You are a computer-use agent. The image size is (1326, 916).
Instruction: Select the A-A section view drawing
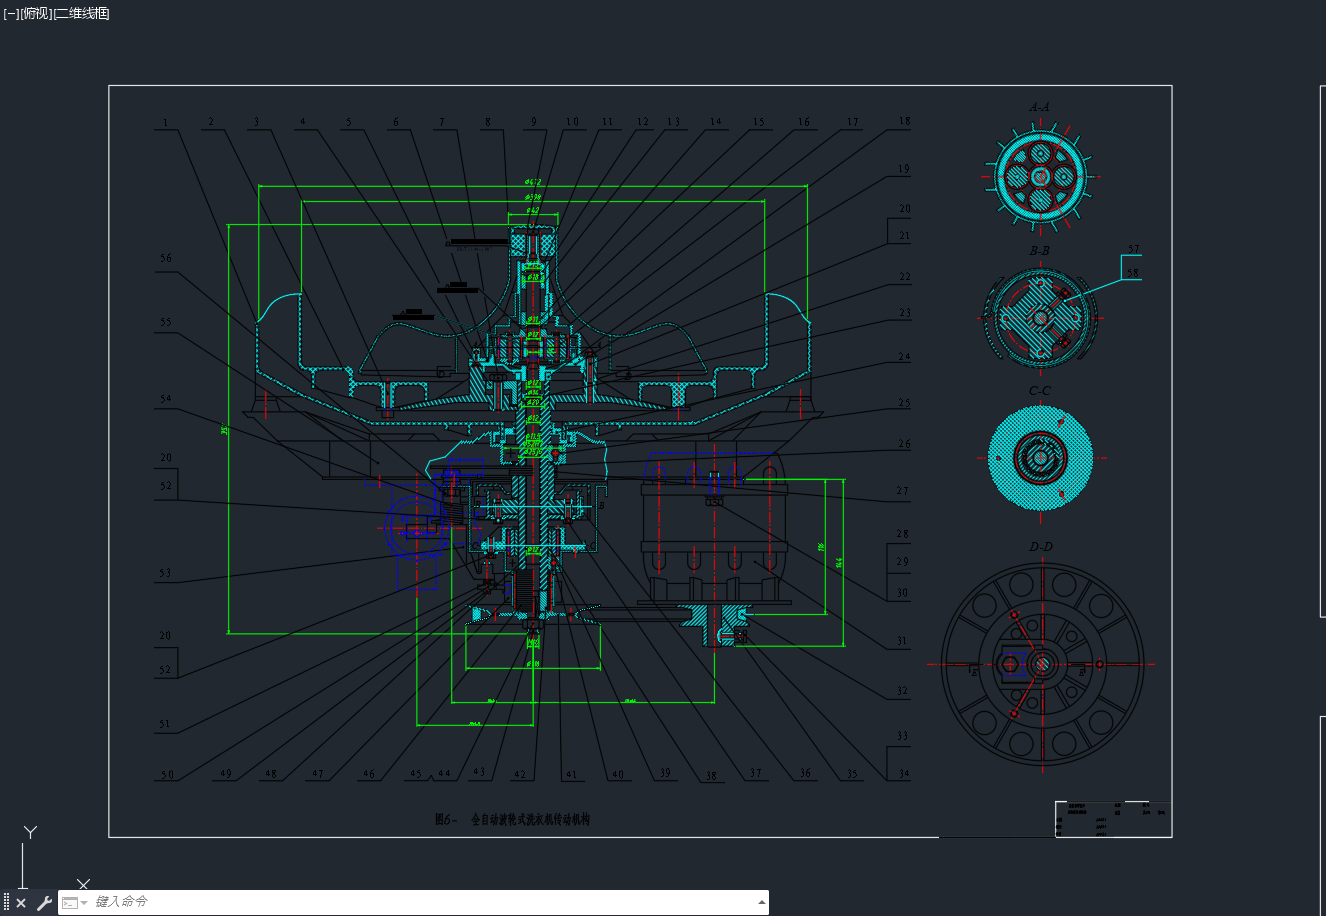click(1040, 176)
